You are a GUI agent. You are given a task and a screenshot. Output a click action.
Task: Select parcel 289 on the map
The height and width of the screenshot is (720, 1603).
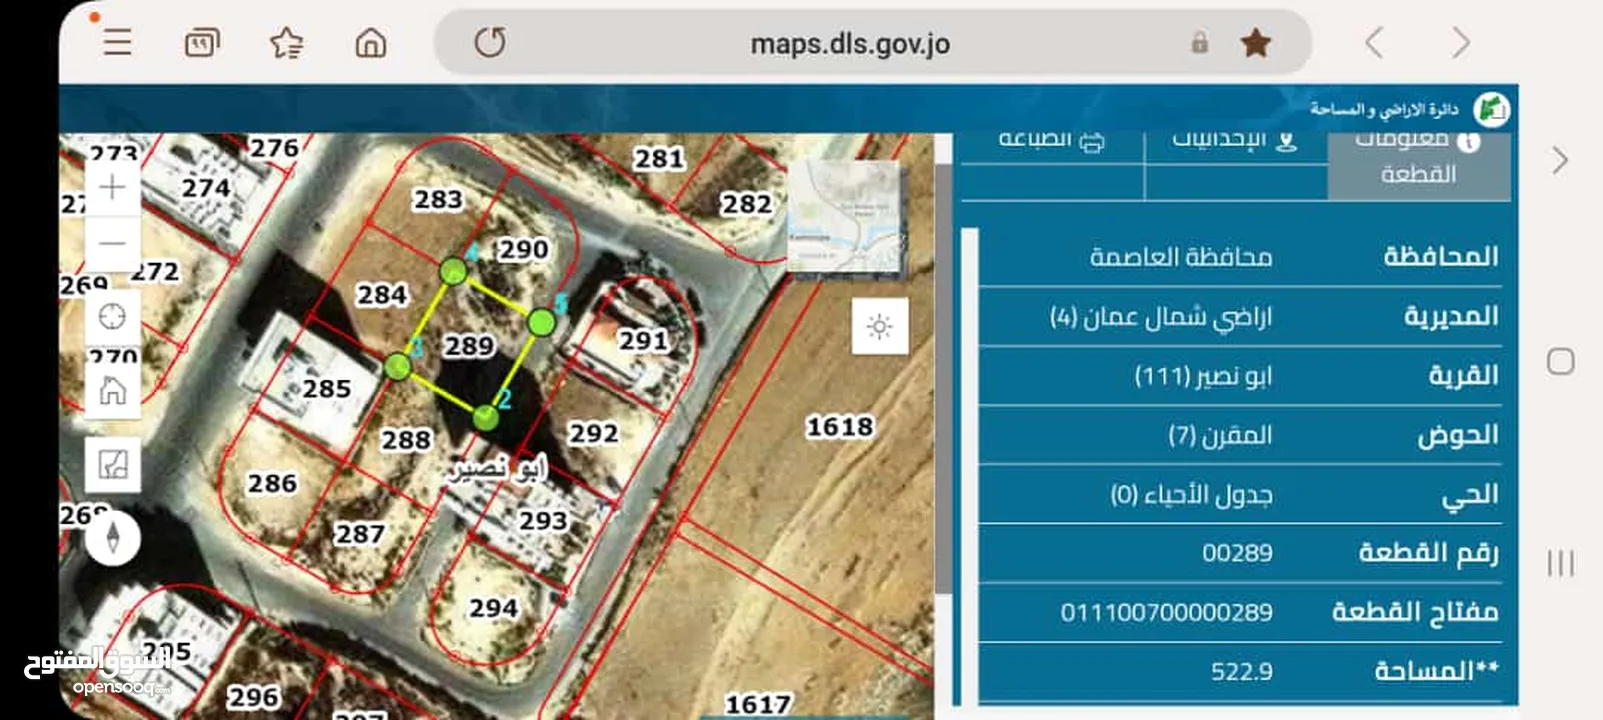coord(469,346)
